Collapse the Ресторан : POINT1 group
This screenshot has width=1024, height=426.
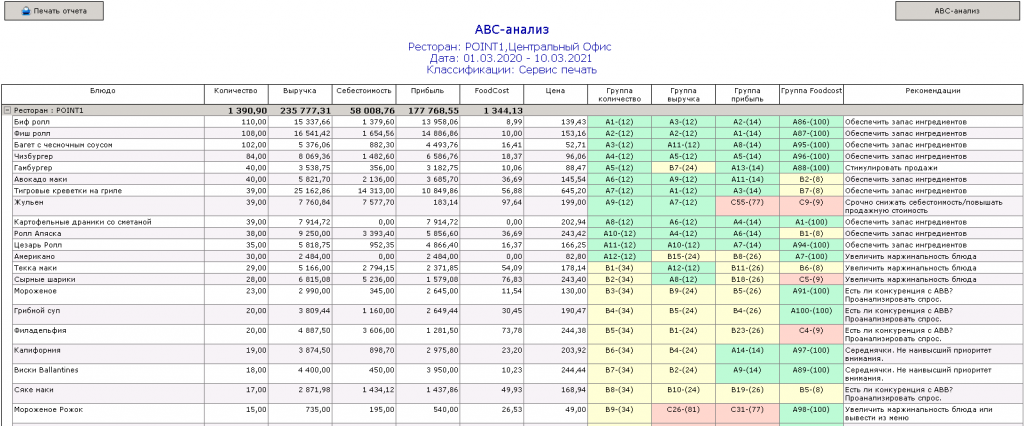coord(7,110)
